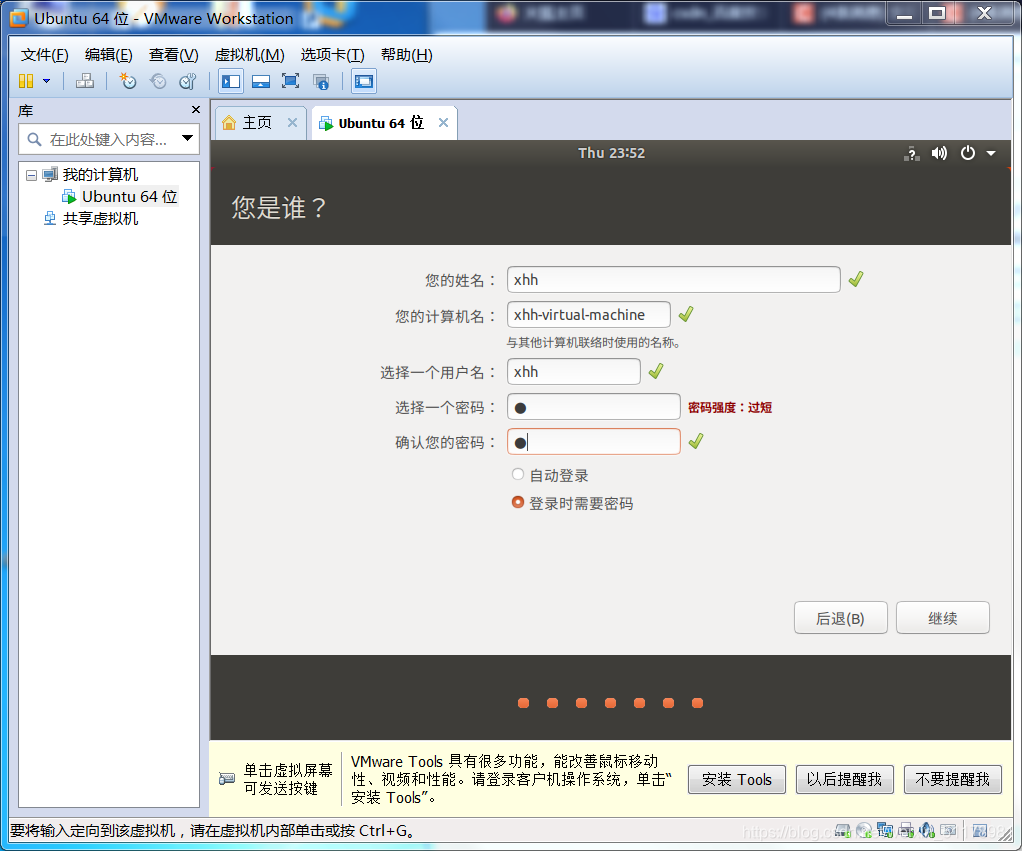Click the message log icon in status bar
Image resolution: width=1022 pixels, height=851 pixels.
pos(980,831)
